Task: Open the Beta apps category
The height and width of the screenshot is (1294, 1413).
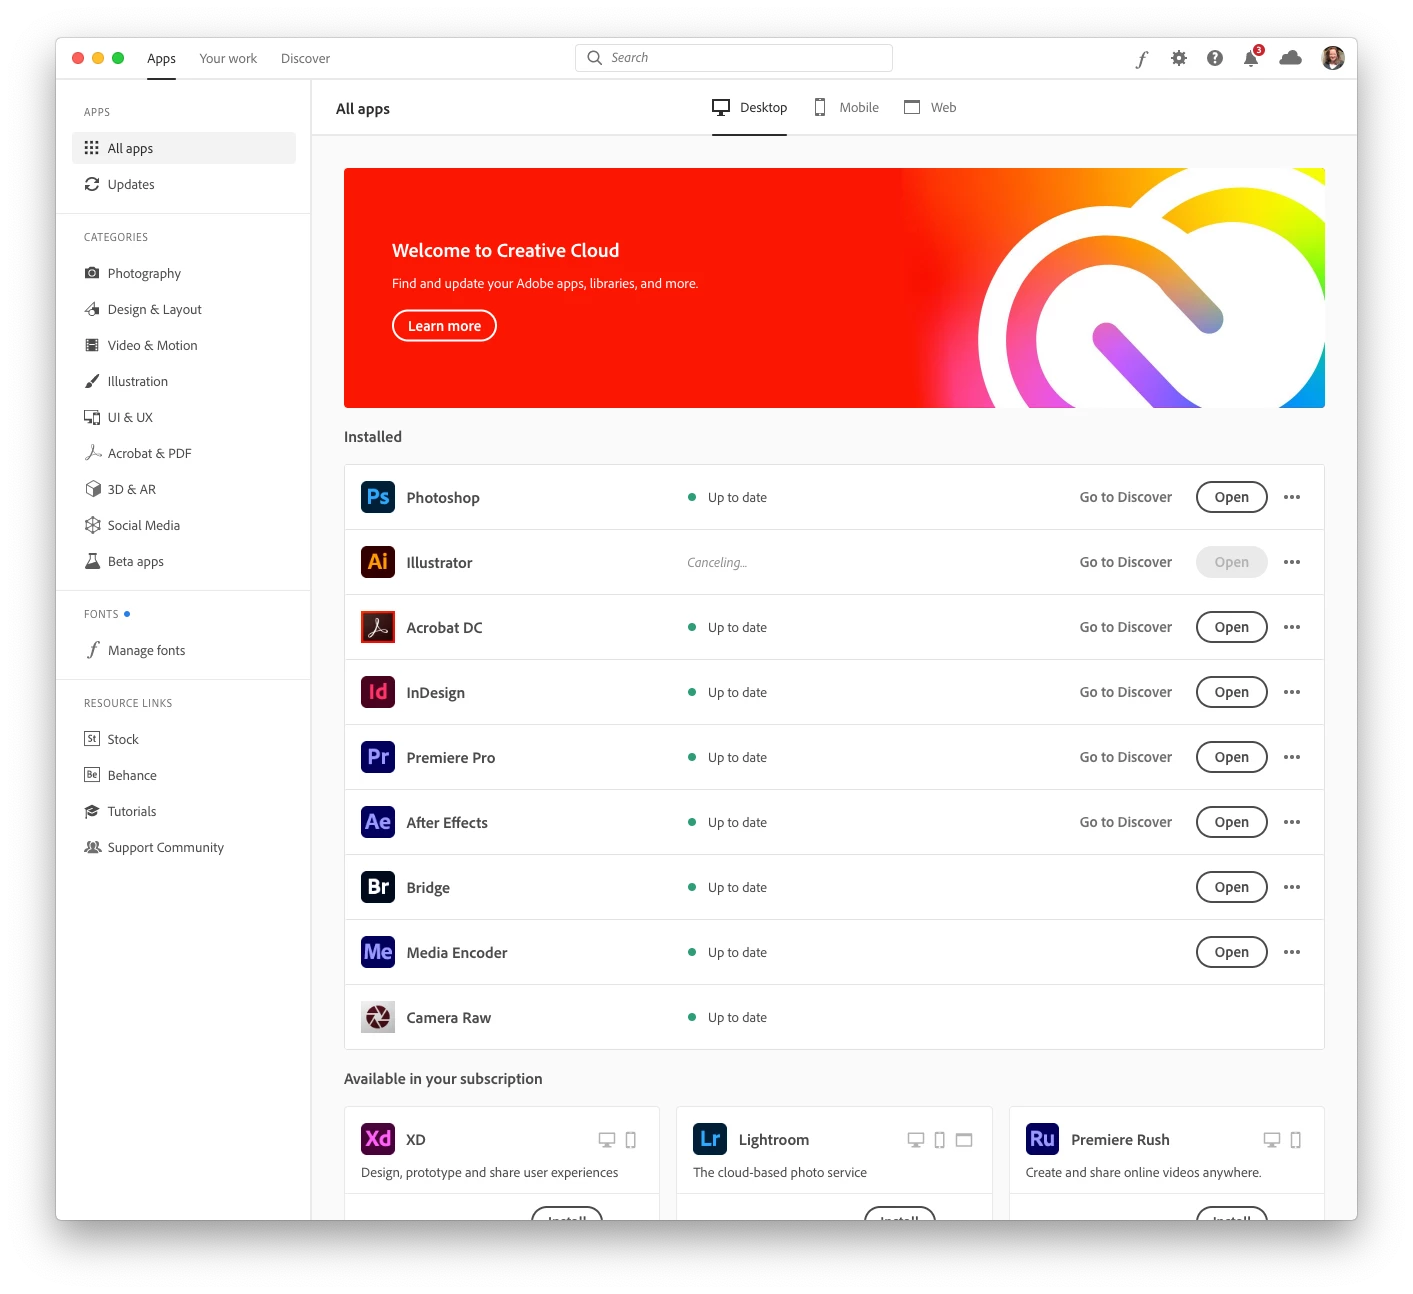Action: [184, 561]
